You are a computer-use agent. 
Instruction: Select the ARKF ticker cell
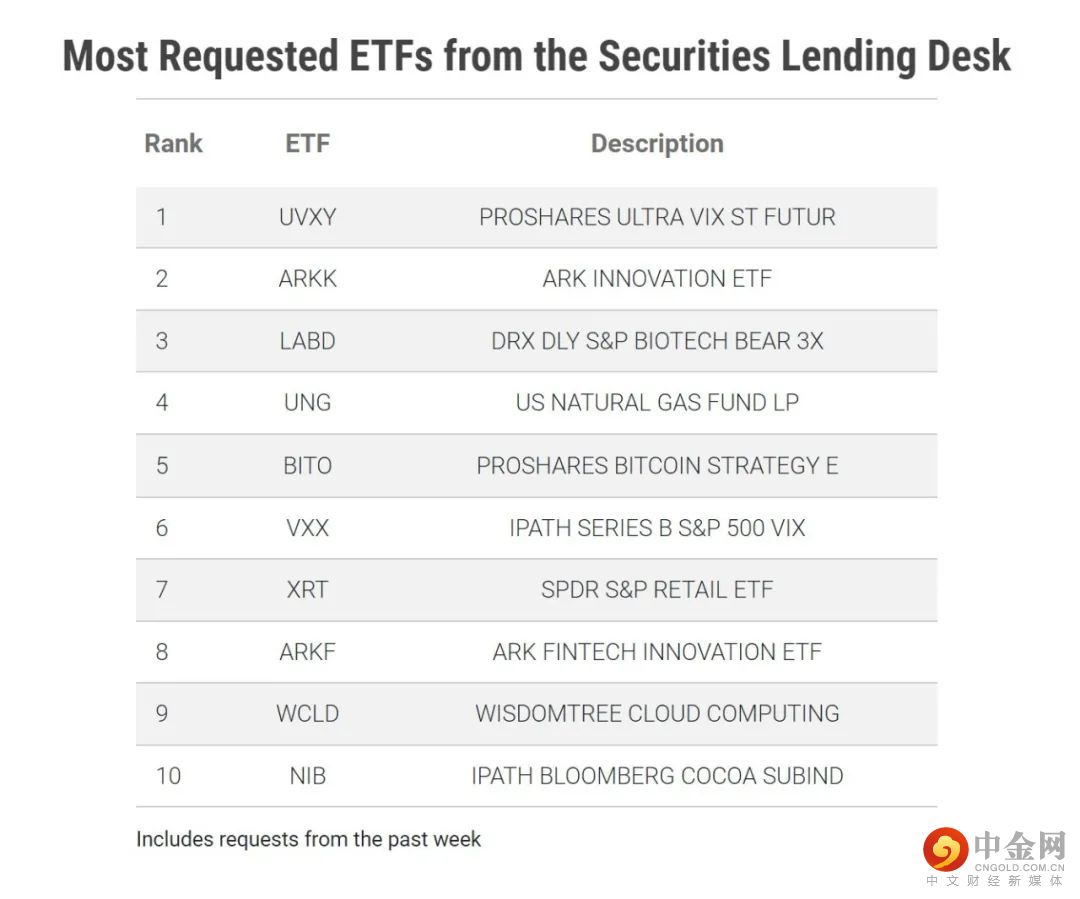pyautogui.click(x=307, y=652)
